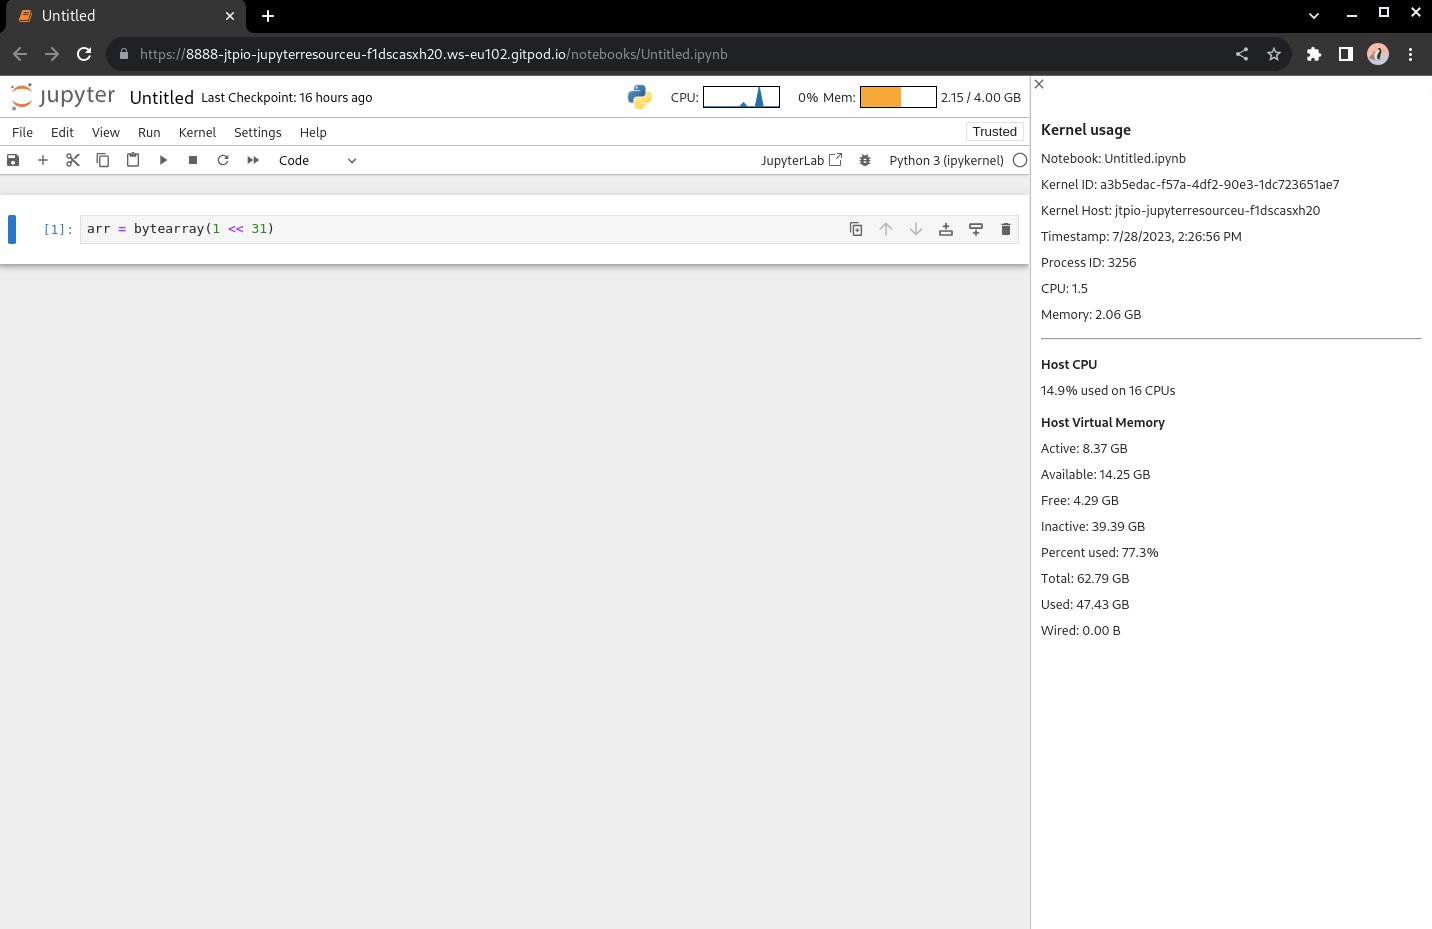Cut the selected cell with scissors icon
This screenshot has height=929, width=1432.
72,160
